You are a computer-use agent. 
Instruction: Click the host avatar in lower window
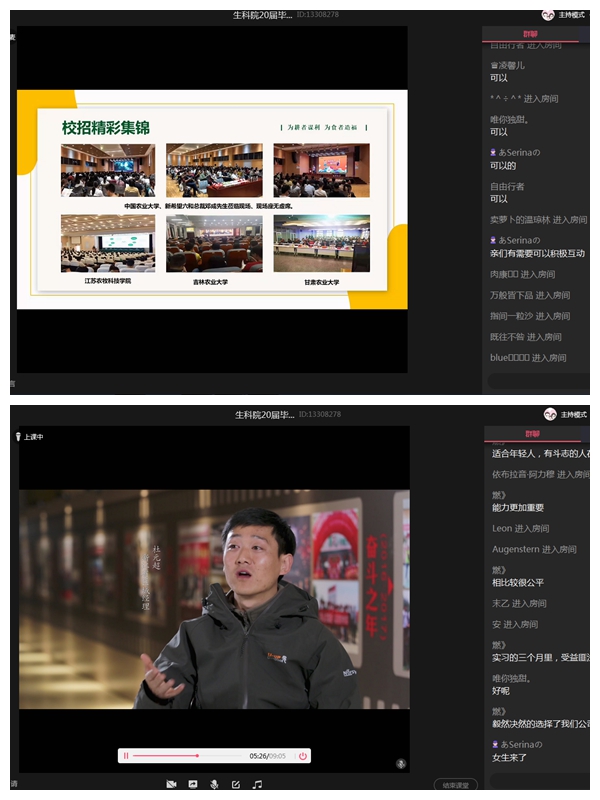(550, 414)
